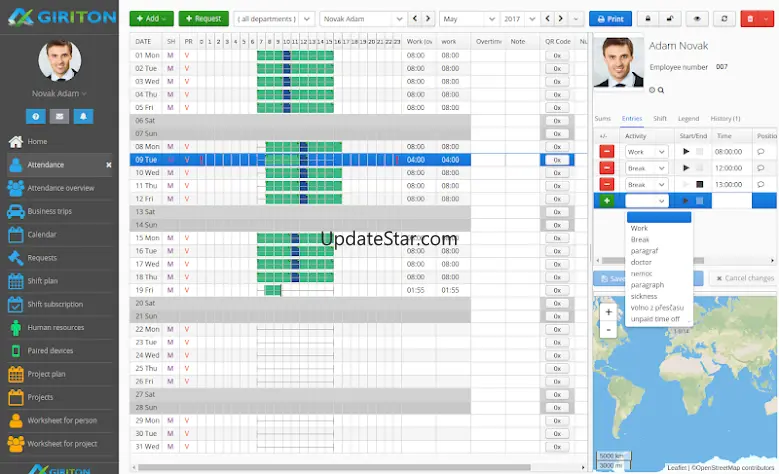779x474 pixels.
Task: Switch to the Legend tab
Action: point(689,119)
